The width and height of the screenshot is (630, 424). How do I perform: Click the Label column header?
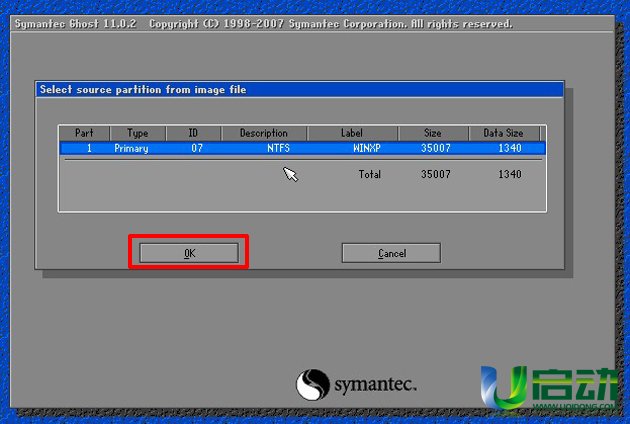point(352,133)
